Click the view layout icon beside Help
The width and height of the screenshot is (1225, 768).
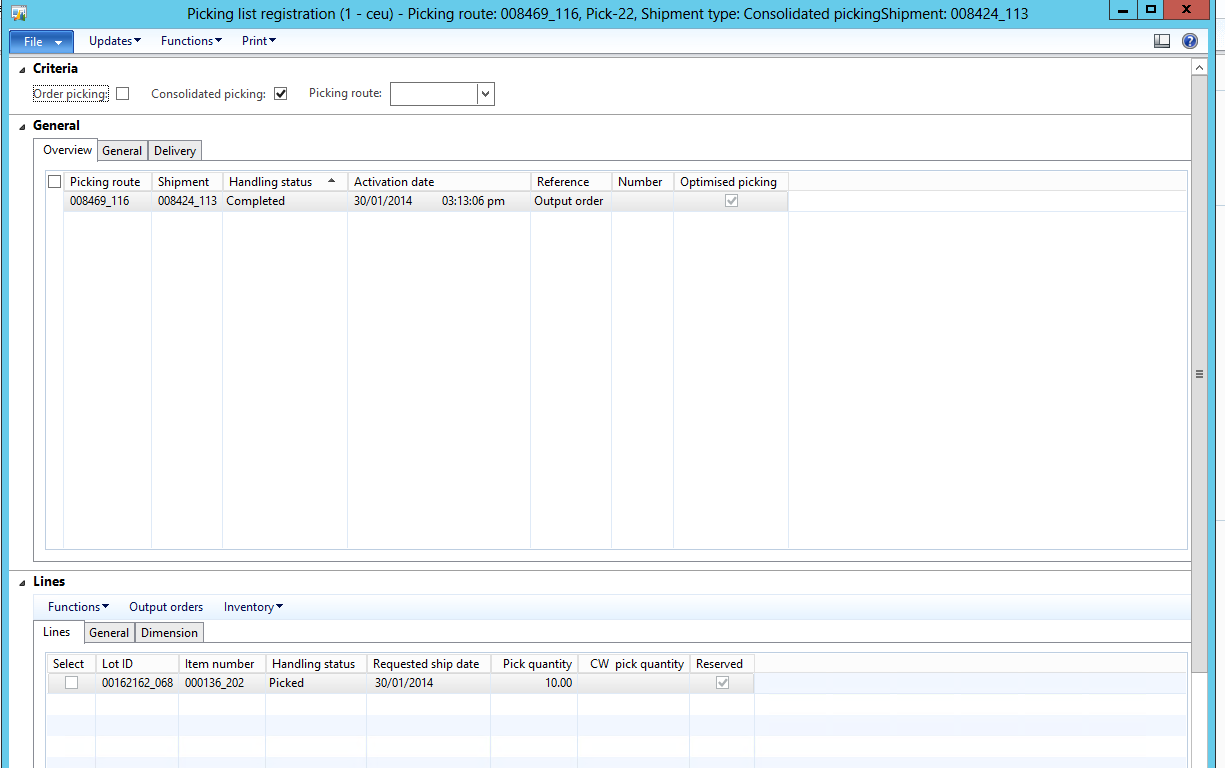pyautogui.click(x=1161, y=41)
